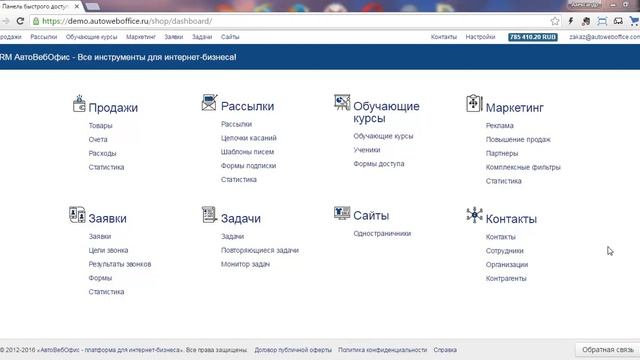Open Настройки in top navigation menu

(480, 37)
